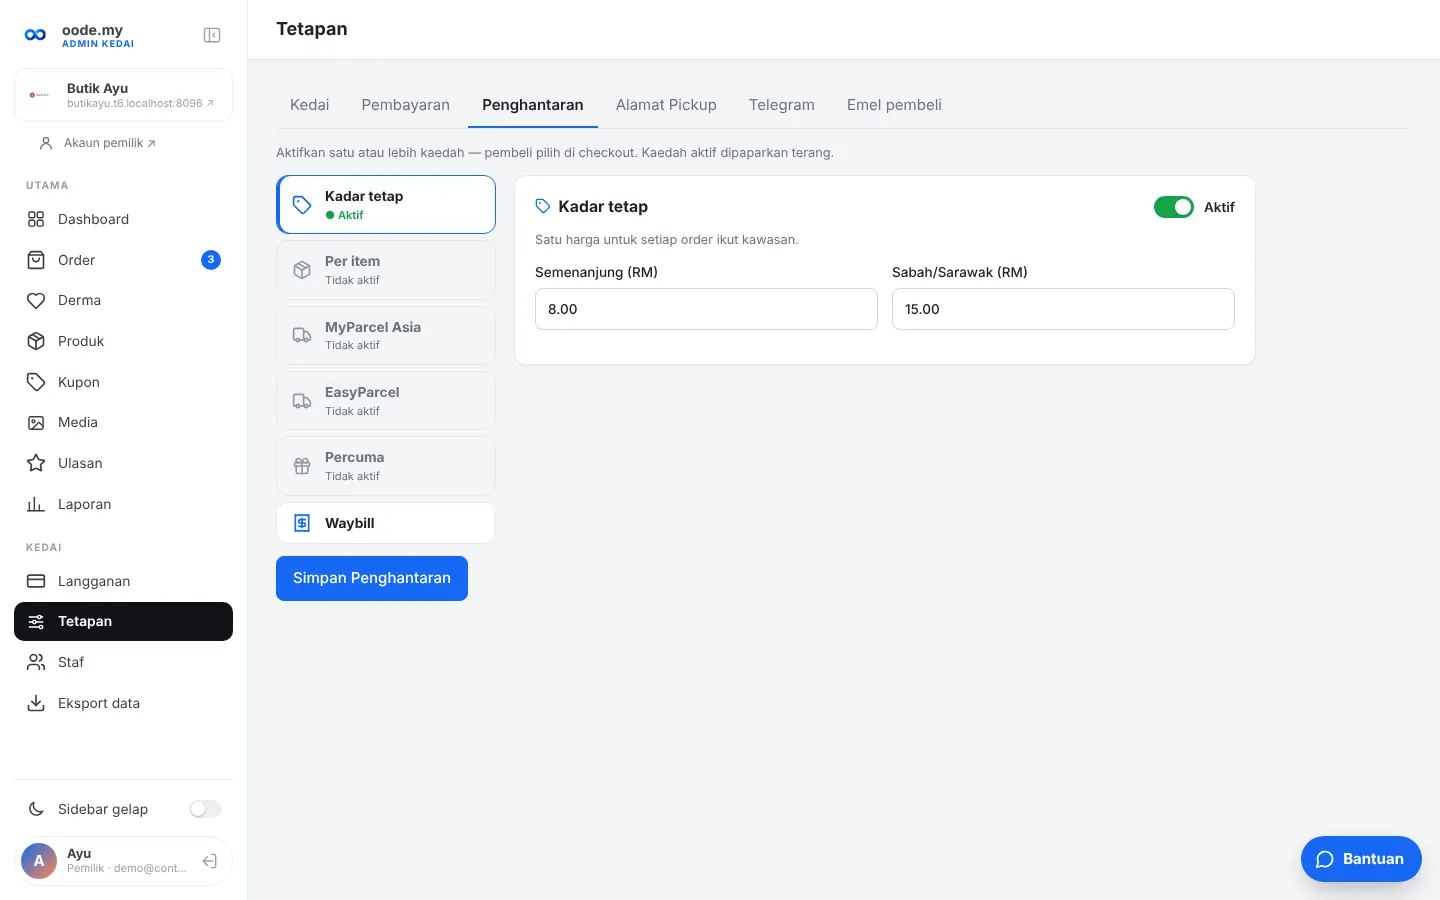View Ulasan reviews
This screenshot has width=1440, height=900.
pos(123,463)
